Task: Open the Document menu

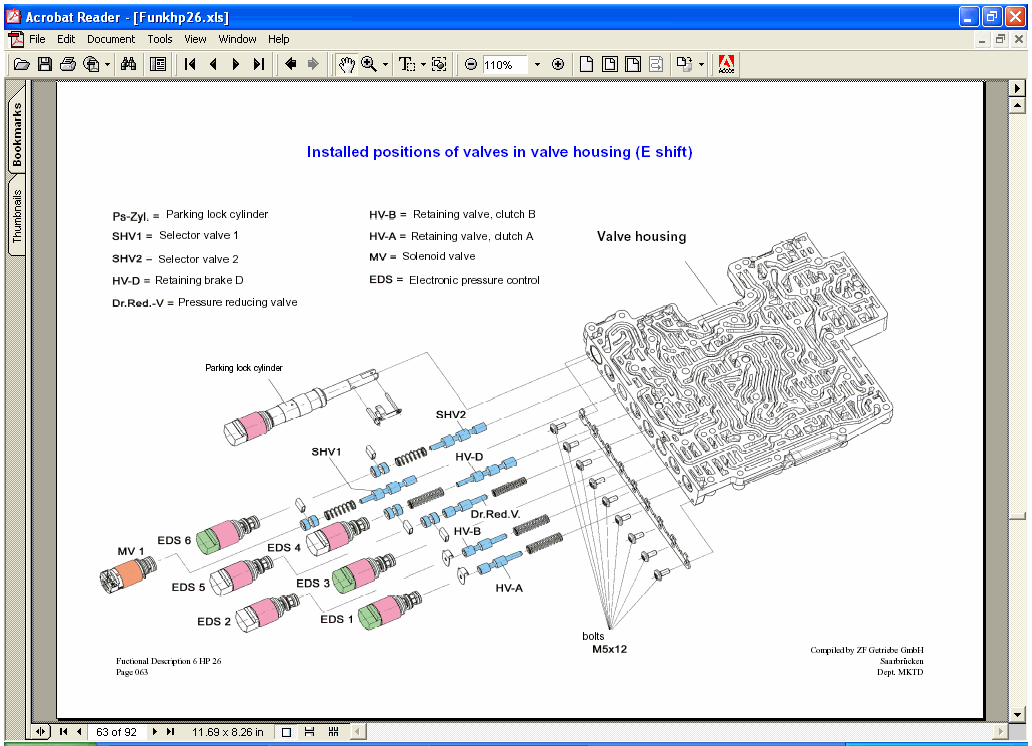Action: coord(110,39)
